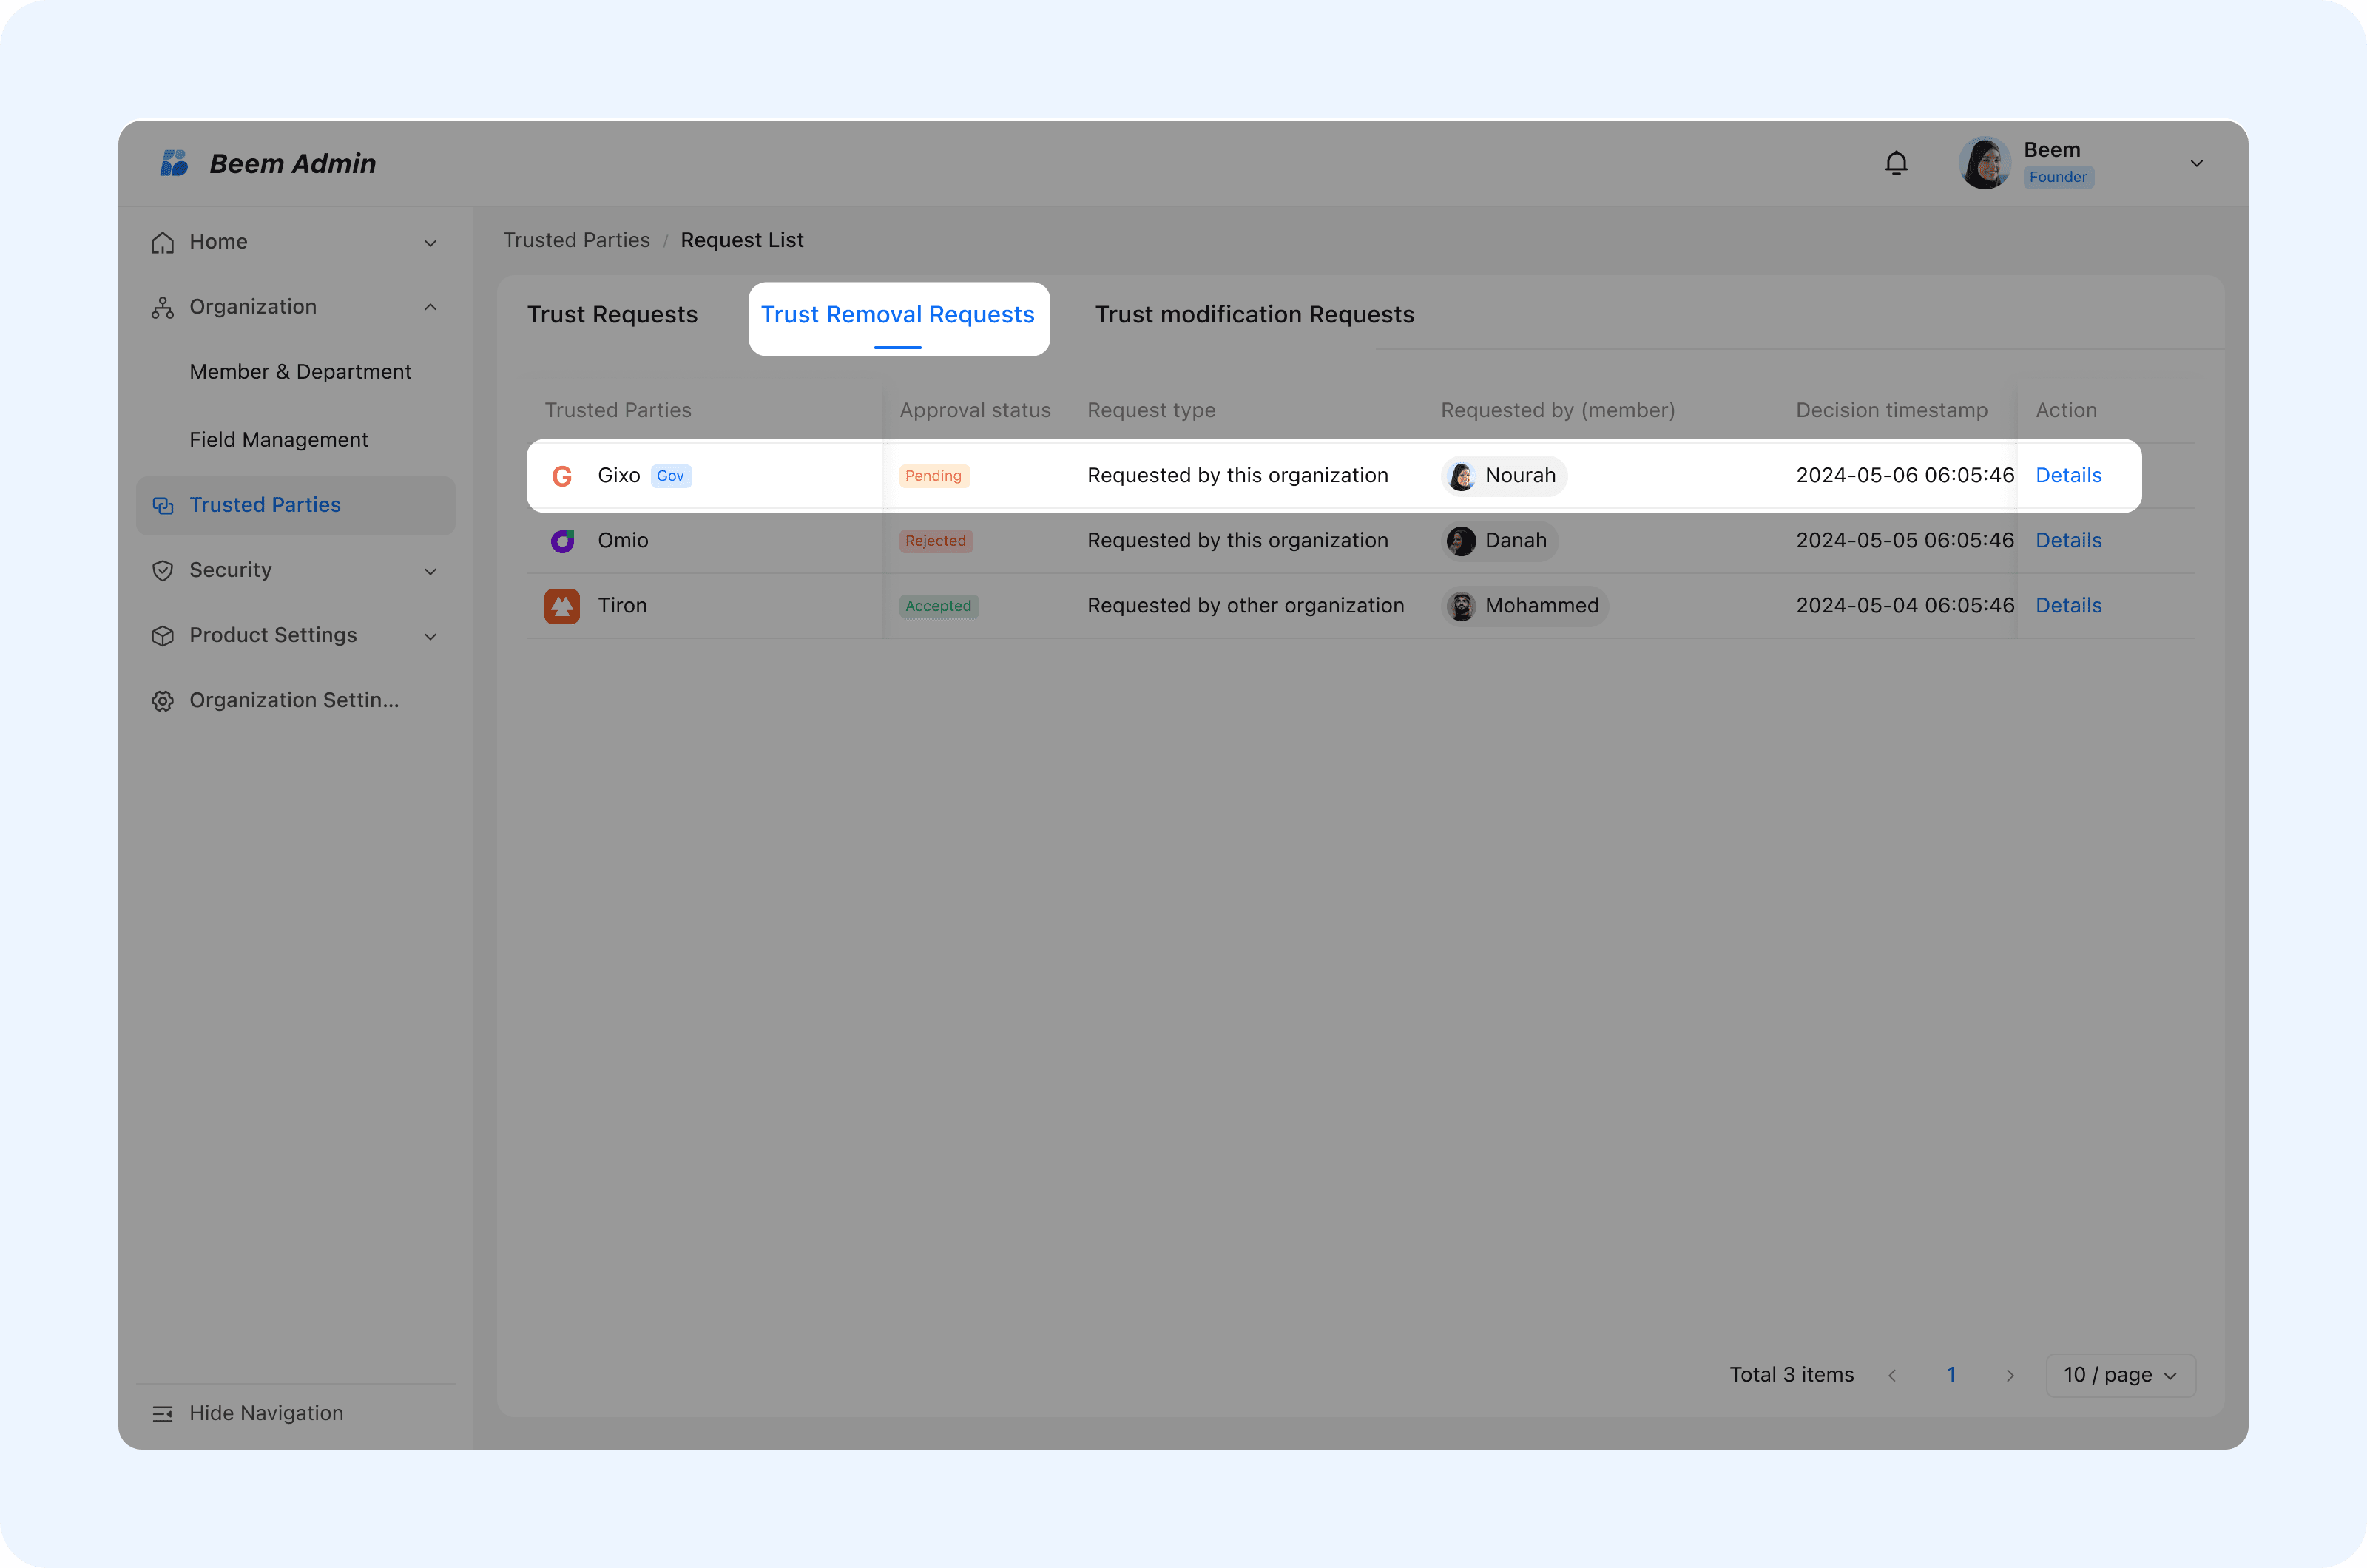2367x1568 pixels.
Task: Open Organization Settings via gear icon
Action: pos(162,701)
